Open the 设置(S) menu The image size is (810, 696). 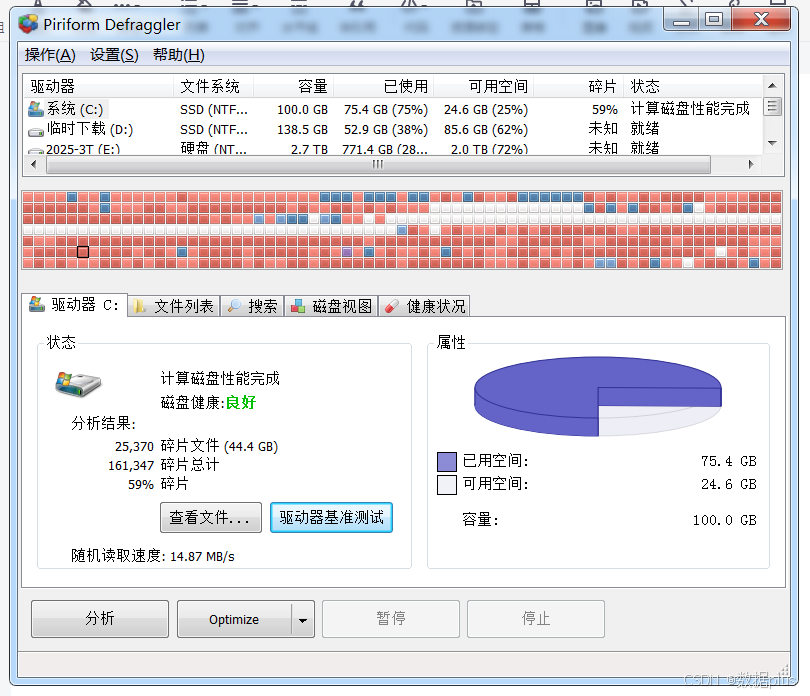(114, 55)
